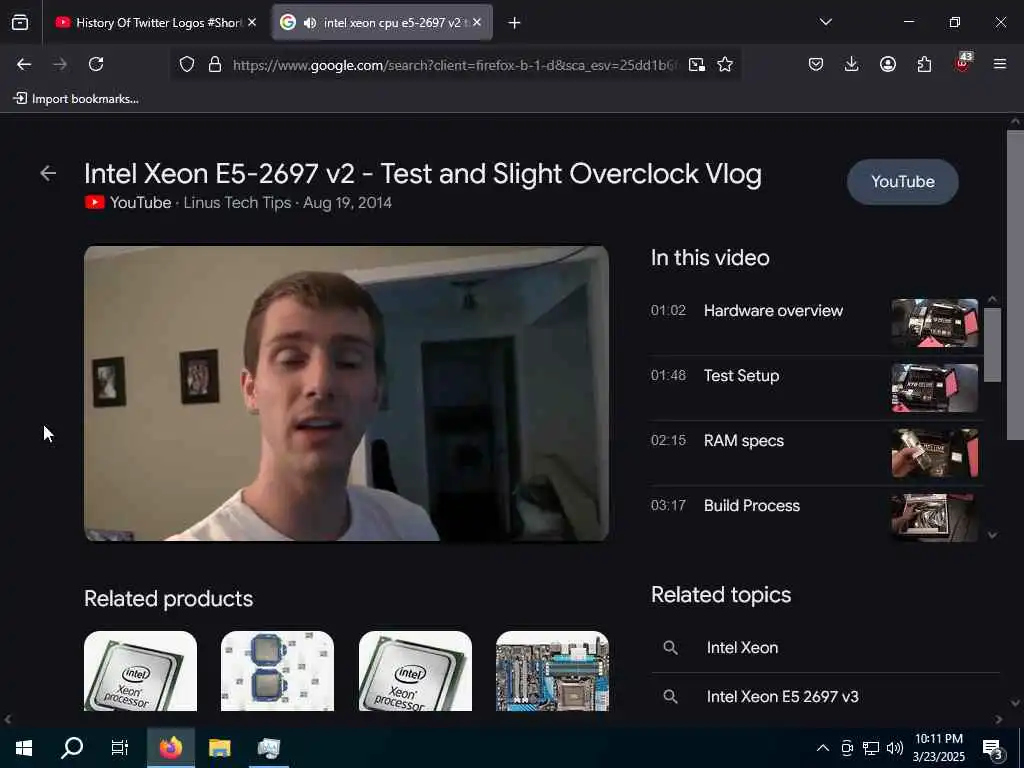This screenshot has height=768, width=1024.
Task: Click chapter list scroll-up arrow
Action: [x=992, y=299]
